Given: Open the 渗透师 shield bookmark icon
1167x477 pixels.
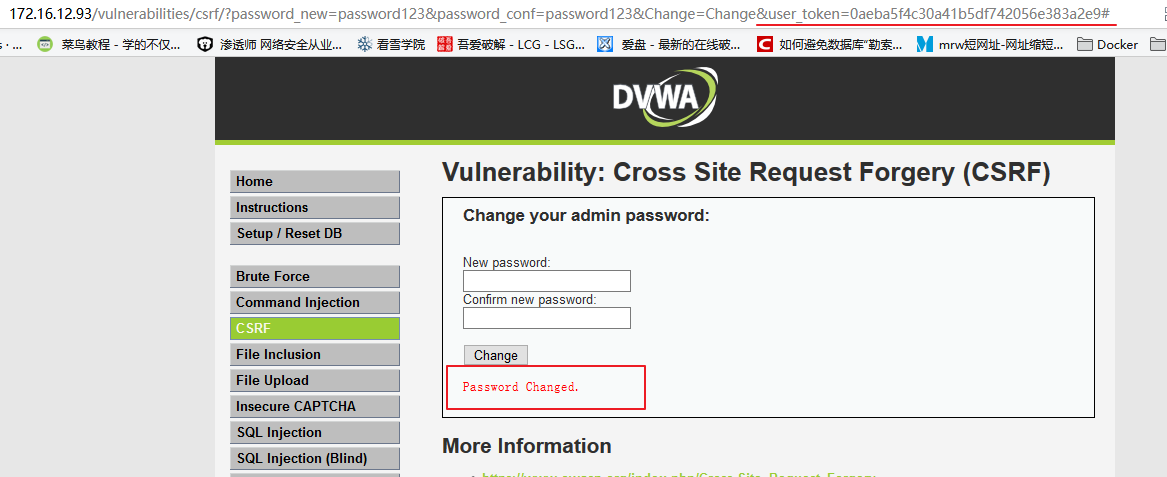Looking at the screenshot, I should [x=205, y=44].
